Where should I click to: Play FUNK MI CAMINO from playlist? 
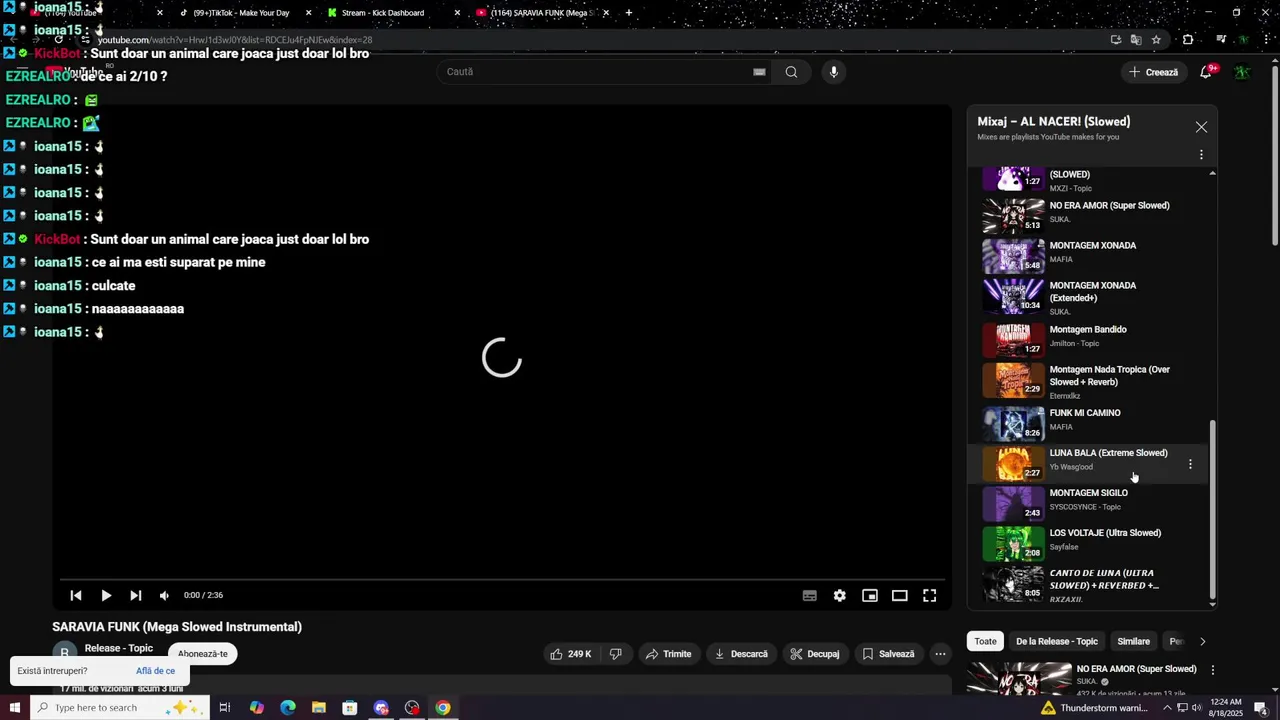tap(1090, 423)
